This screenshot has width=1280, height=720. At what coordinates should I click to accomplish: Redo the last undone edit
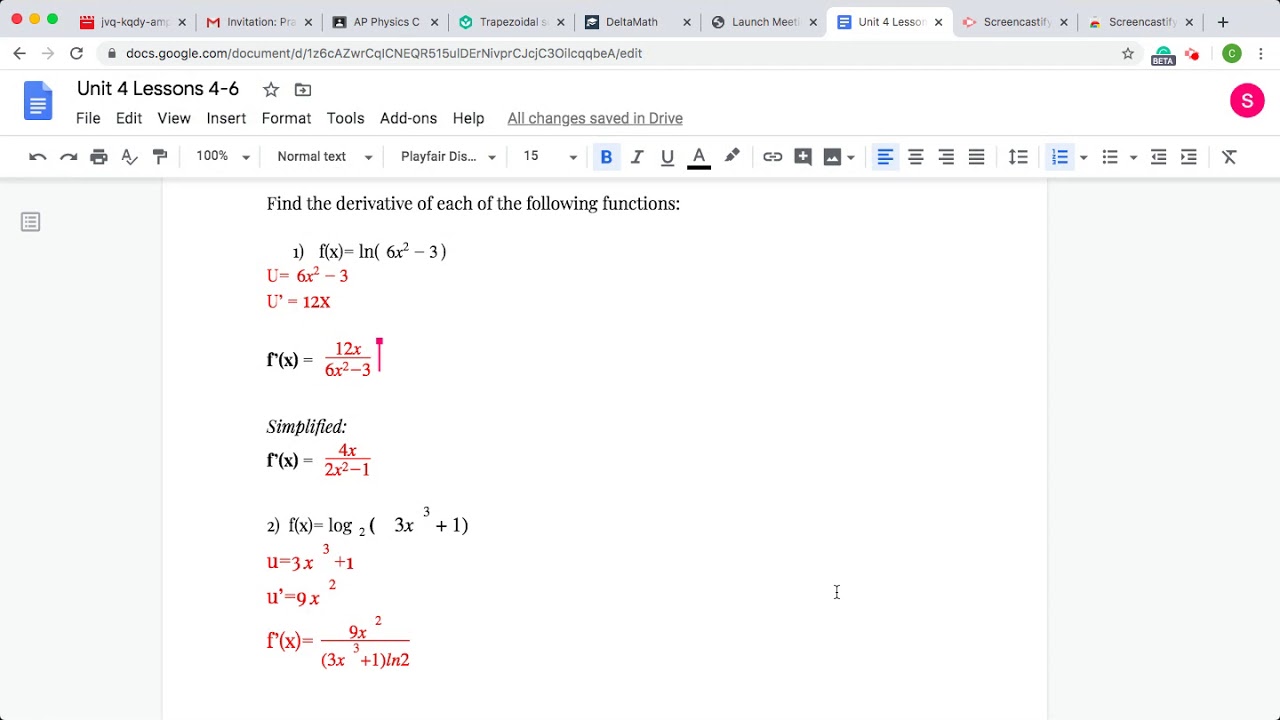tap(68, 157)
